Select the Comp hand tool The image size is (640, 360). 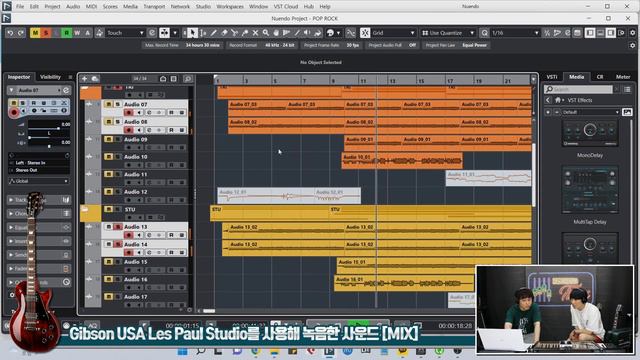[x=276, y=33]
